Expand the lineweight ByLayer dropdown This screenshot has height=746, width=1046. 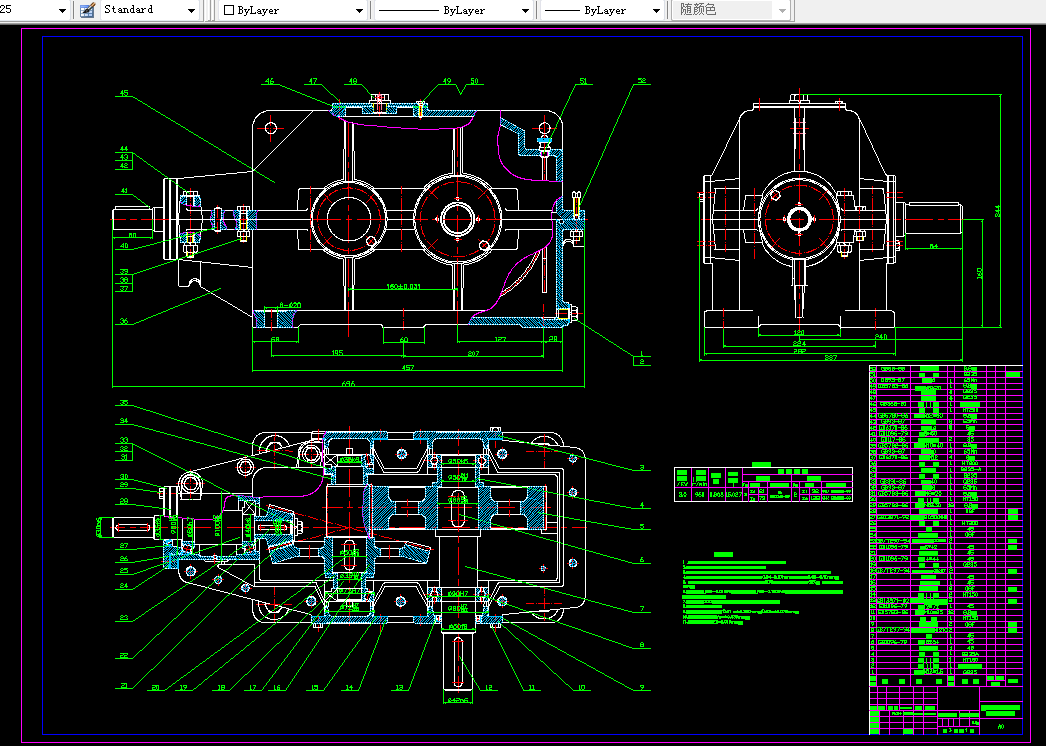pyautogui.click(x=602, y=11)
